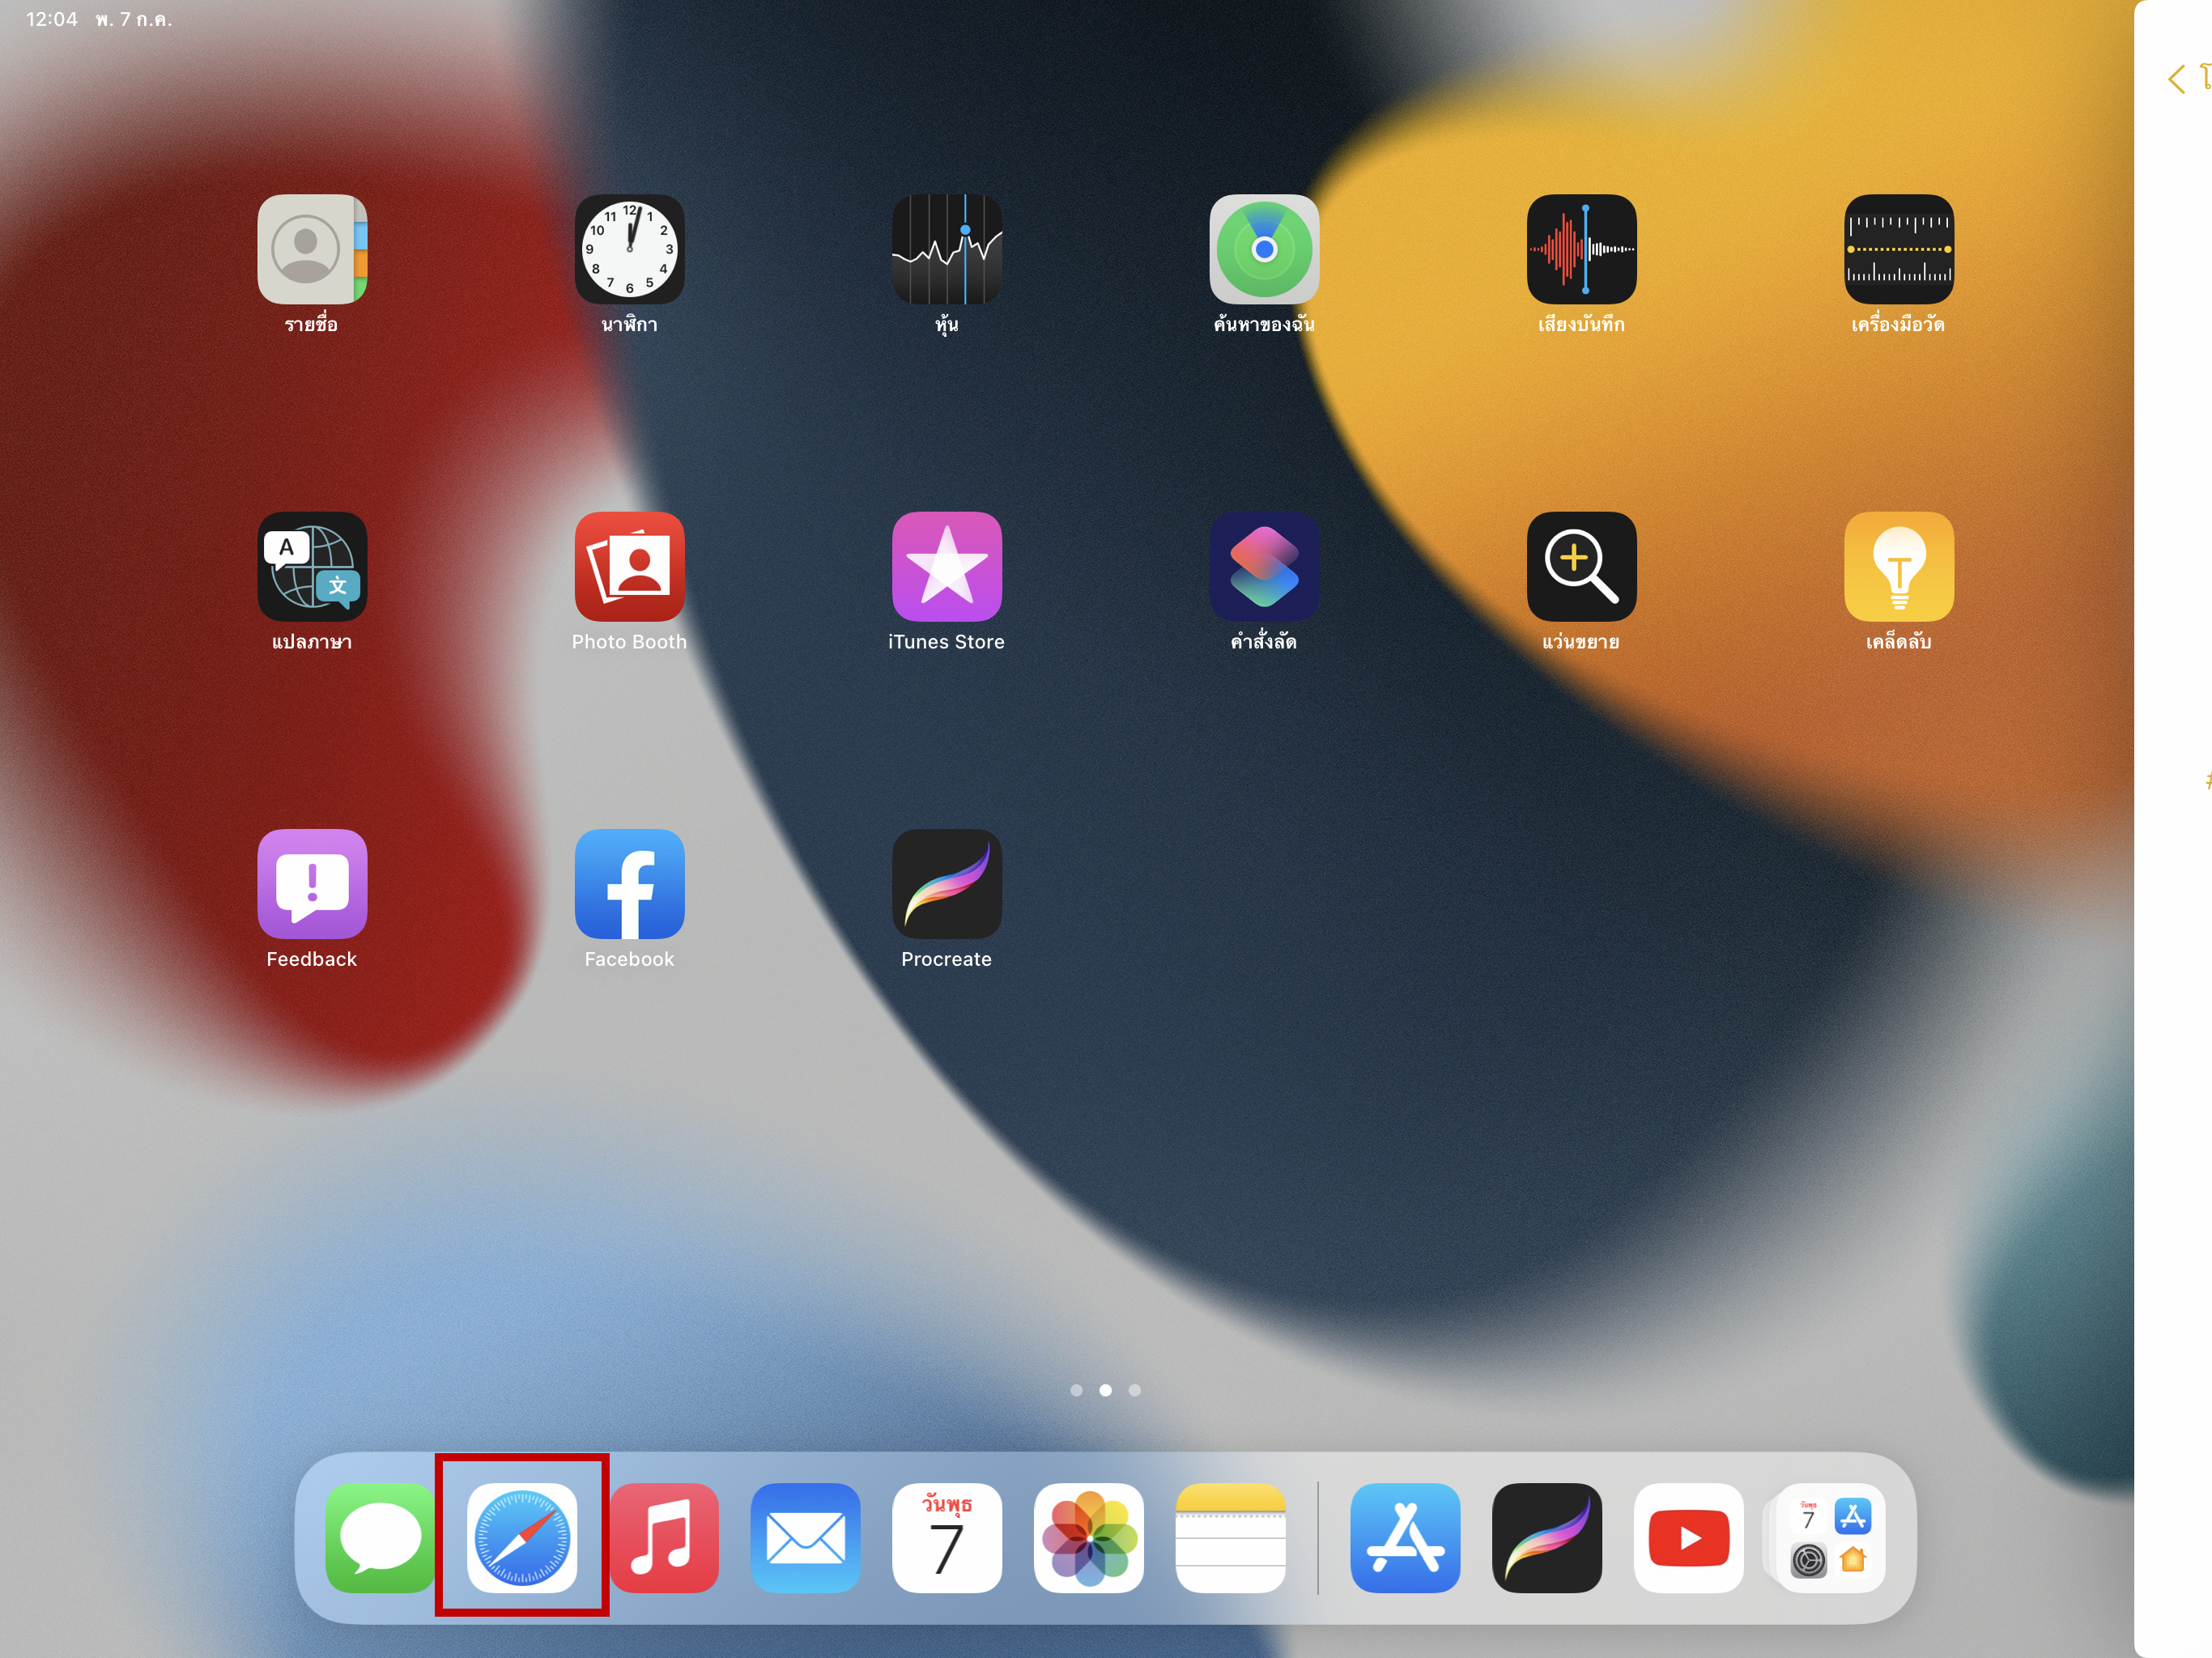Launch the Find My app

click(1264, 249)
